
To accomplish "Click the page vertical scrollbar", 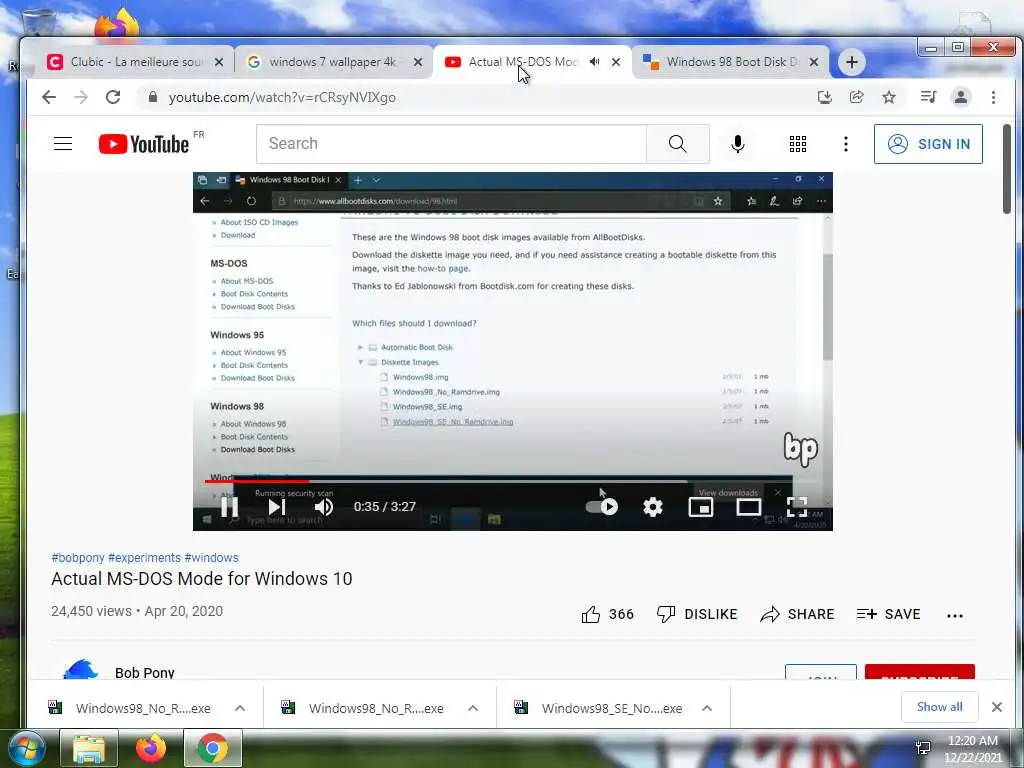I will coord(1006,168).
